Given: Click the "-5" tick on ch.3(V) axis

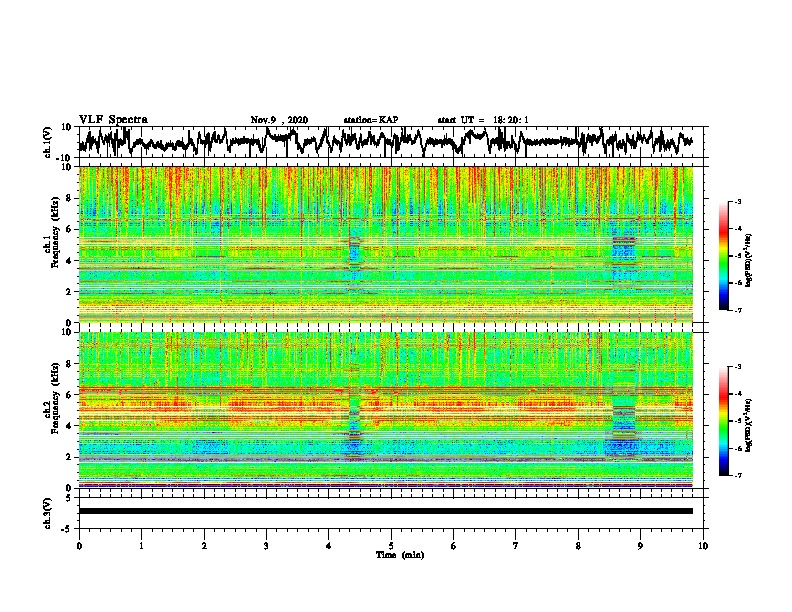Looking at the screenshot, I should click(67, 529).
